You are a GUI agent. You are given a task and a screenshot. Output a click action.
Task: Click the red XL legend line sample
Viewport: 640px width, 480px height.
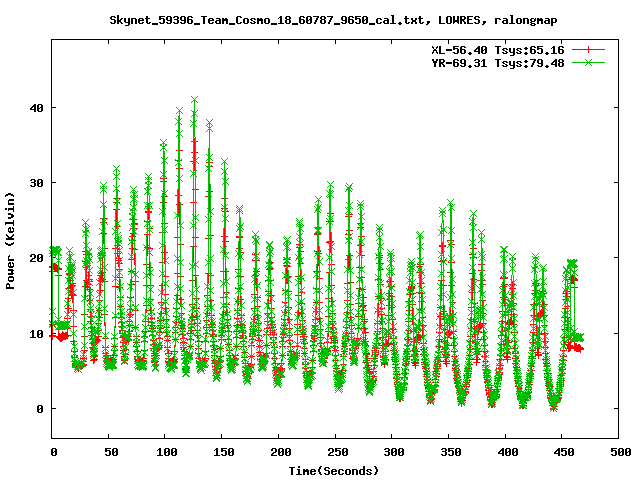588,50
